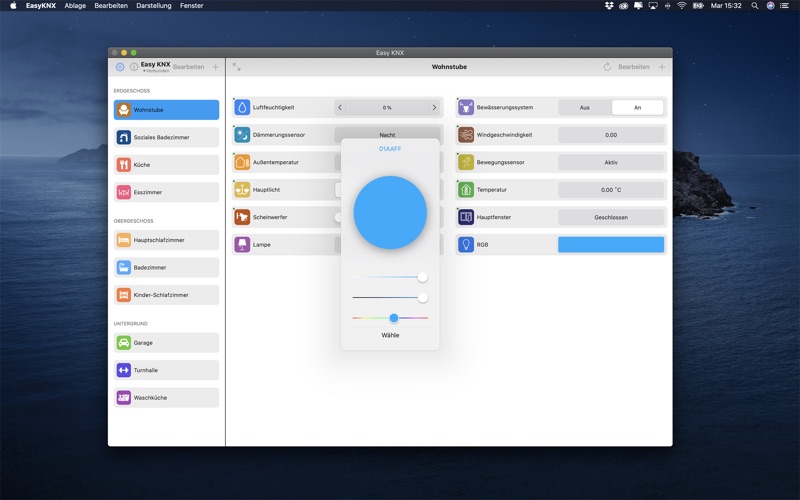Open the Notification Center list icon
Image resolution: width=800 pixels, height=500 pixels.
point(785,6)
